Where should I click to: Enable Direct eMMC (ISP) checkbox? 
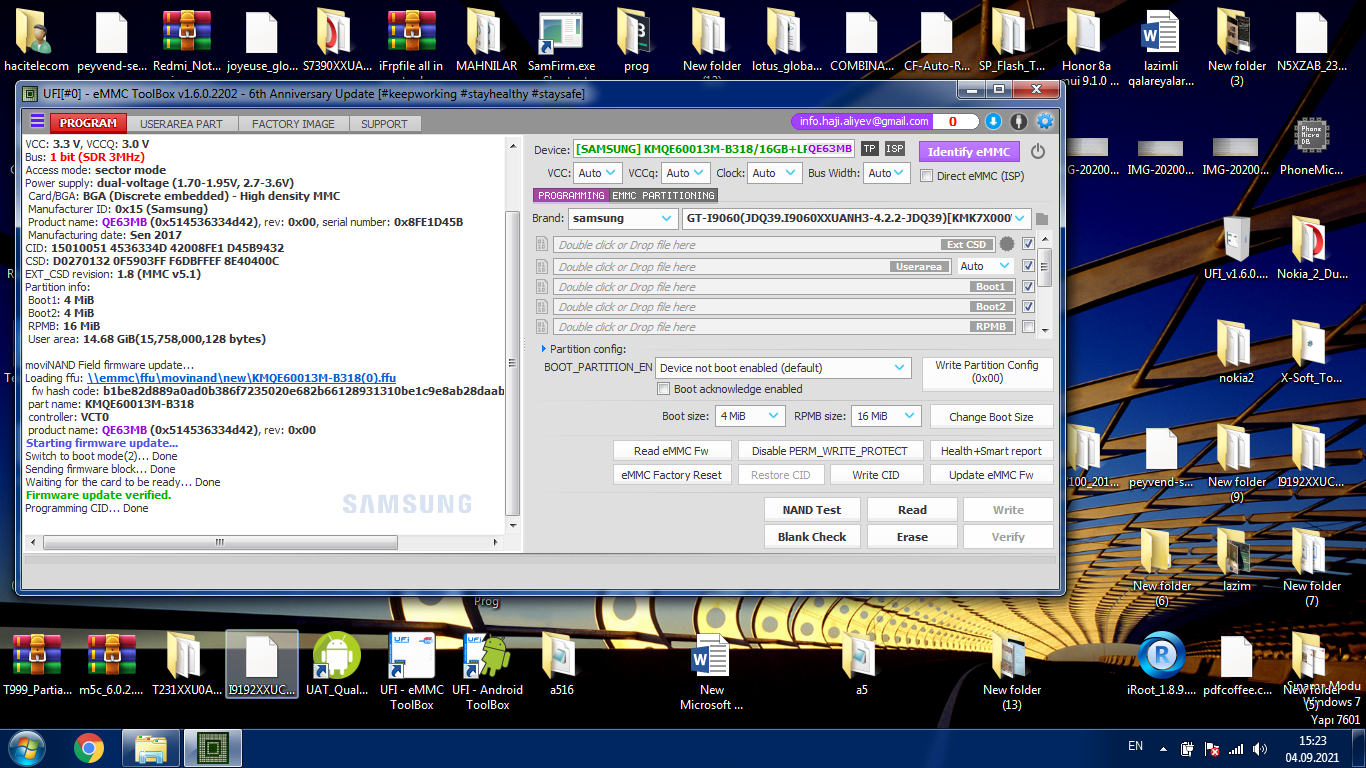point(926,176)
